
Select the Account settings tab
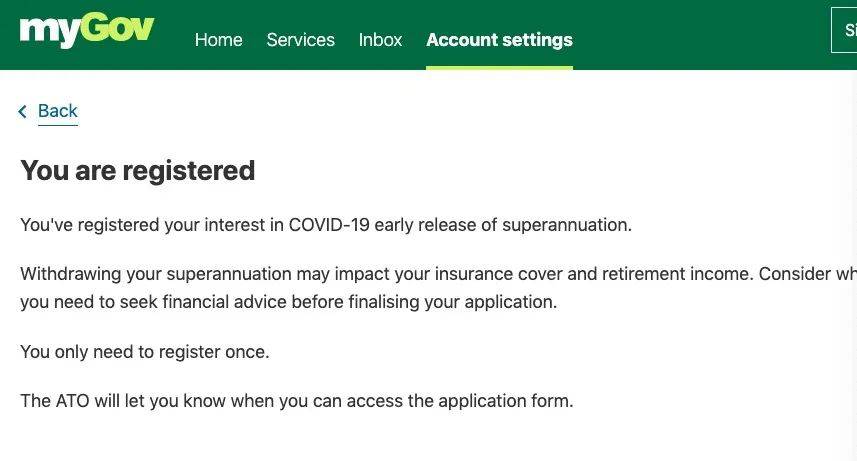click(500, 40)
